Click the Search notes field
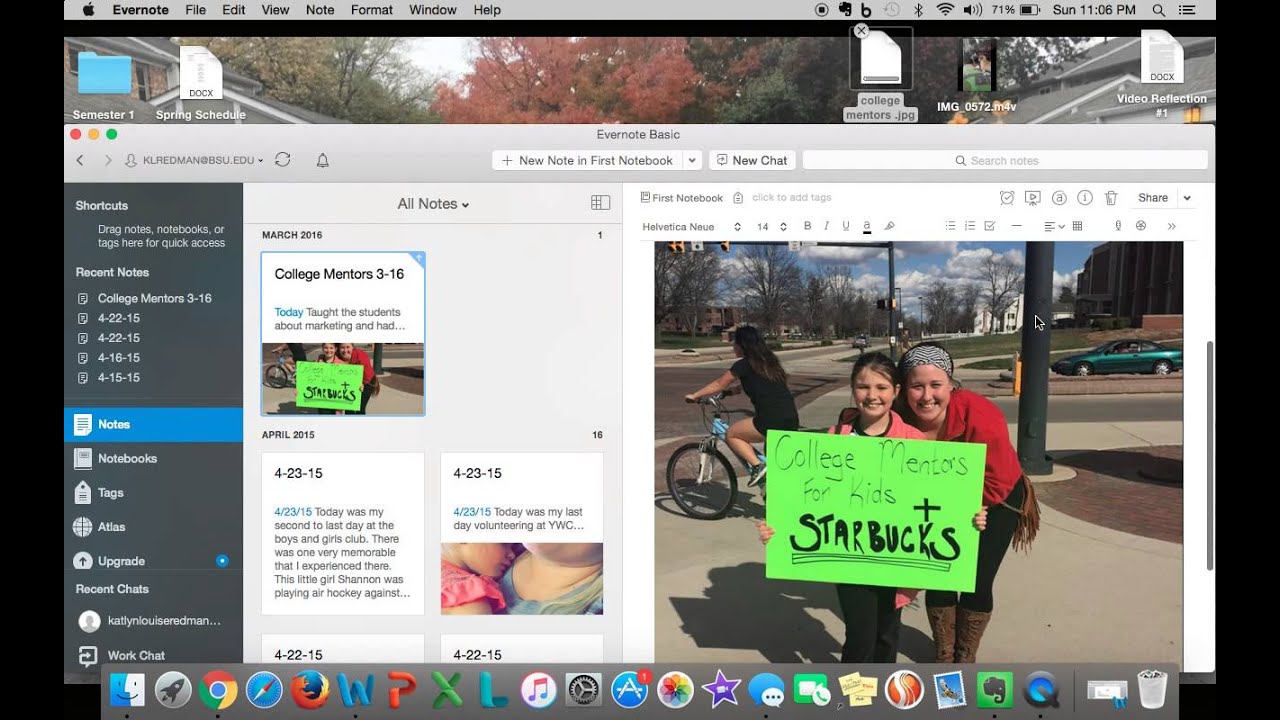This screenshot has height=720, width=1280. [1005, 160]
